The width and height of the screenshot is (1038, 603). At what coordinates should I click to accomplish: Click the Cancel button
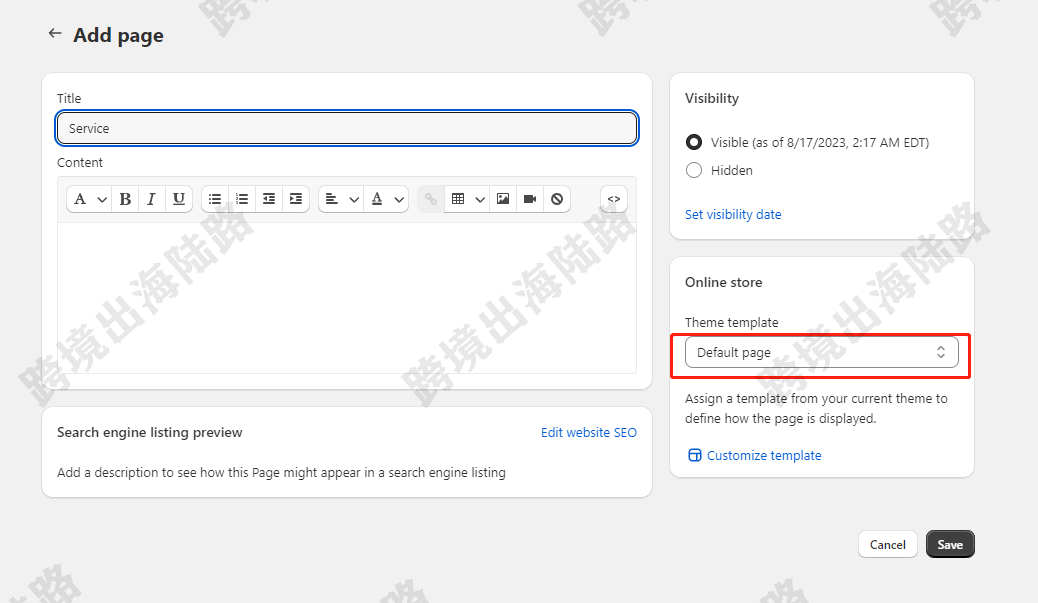[888, 544]
